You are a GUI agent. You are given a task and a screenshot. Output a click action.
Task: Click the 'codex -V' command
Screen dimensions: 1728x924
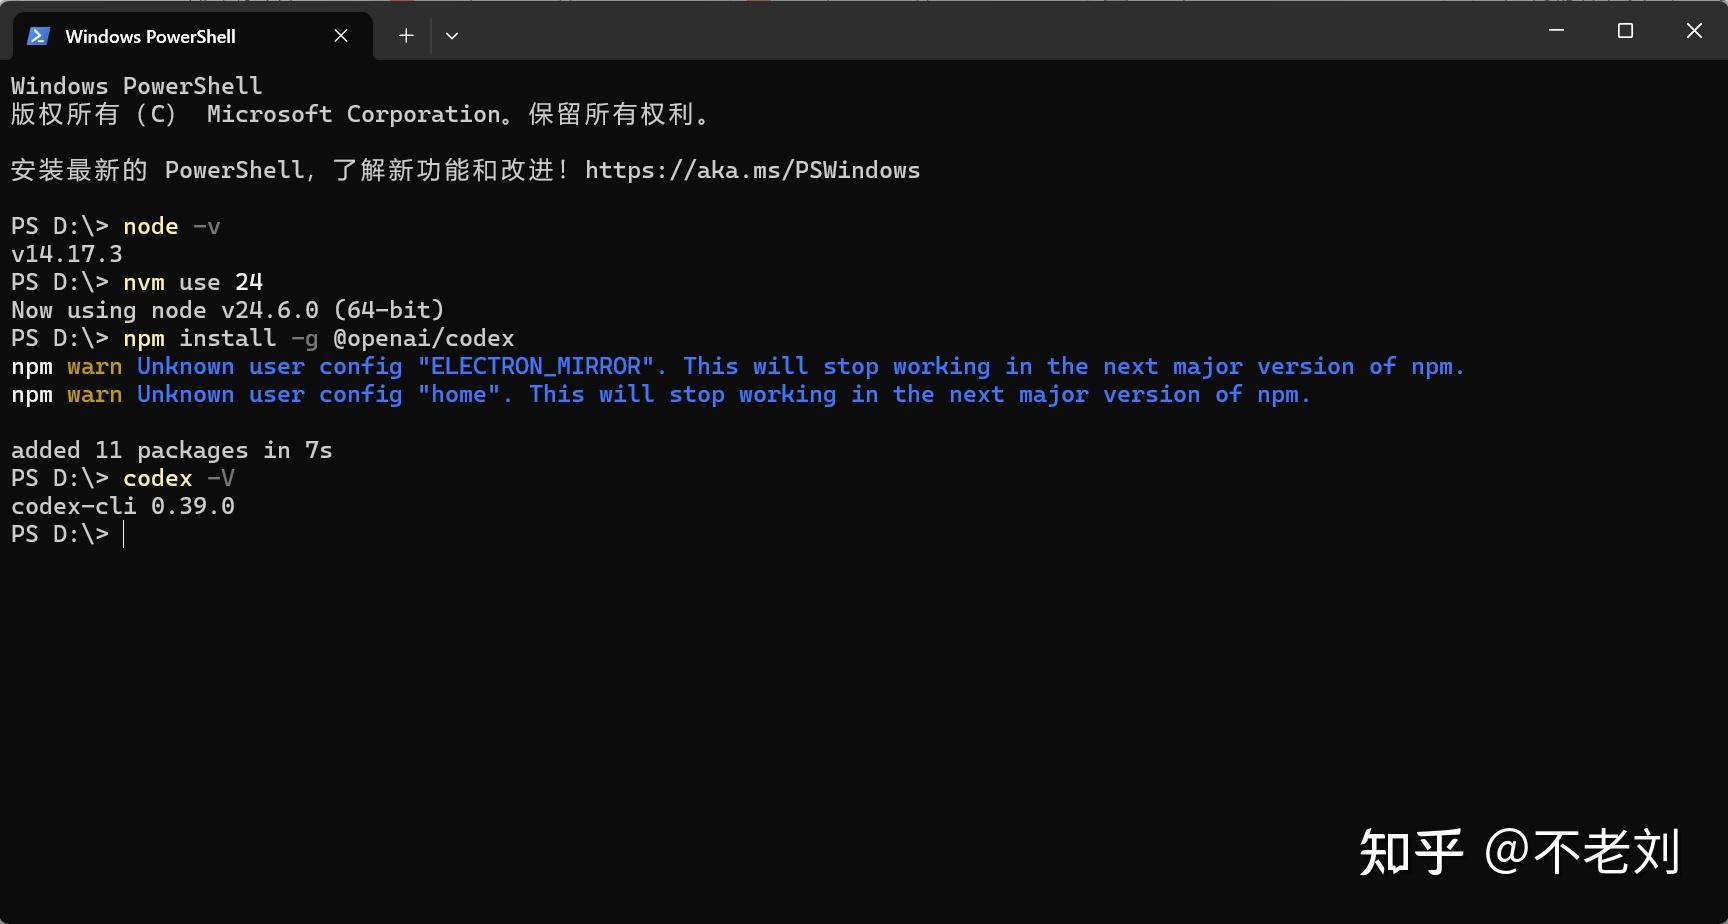tap(179, 478)
